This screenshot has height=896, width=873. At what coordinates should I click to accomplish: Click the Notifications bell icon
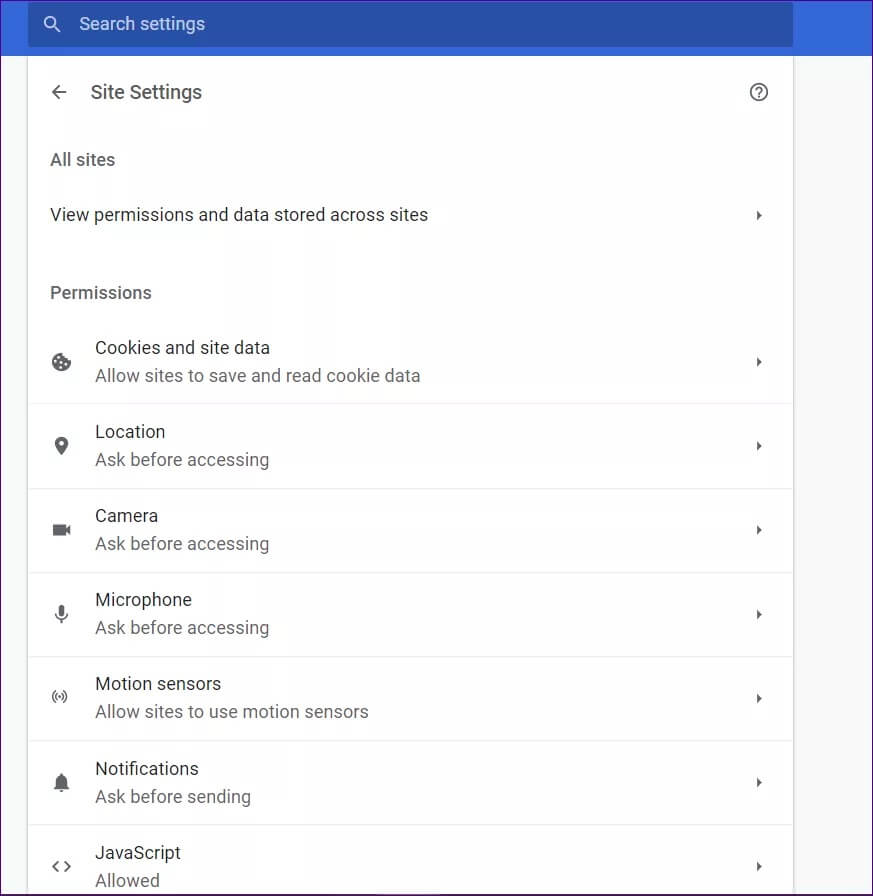pos(61,782)
